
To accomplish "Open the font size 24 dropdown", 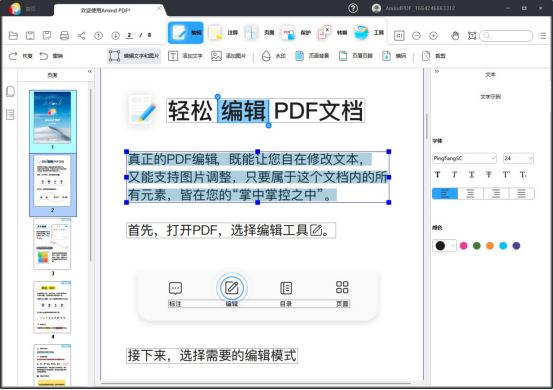I will (x=518, y=158).
